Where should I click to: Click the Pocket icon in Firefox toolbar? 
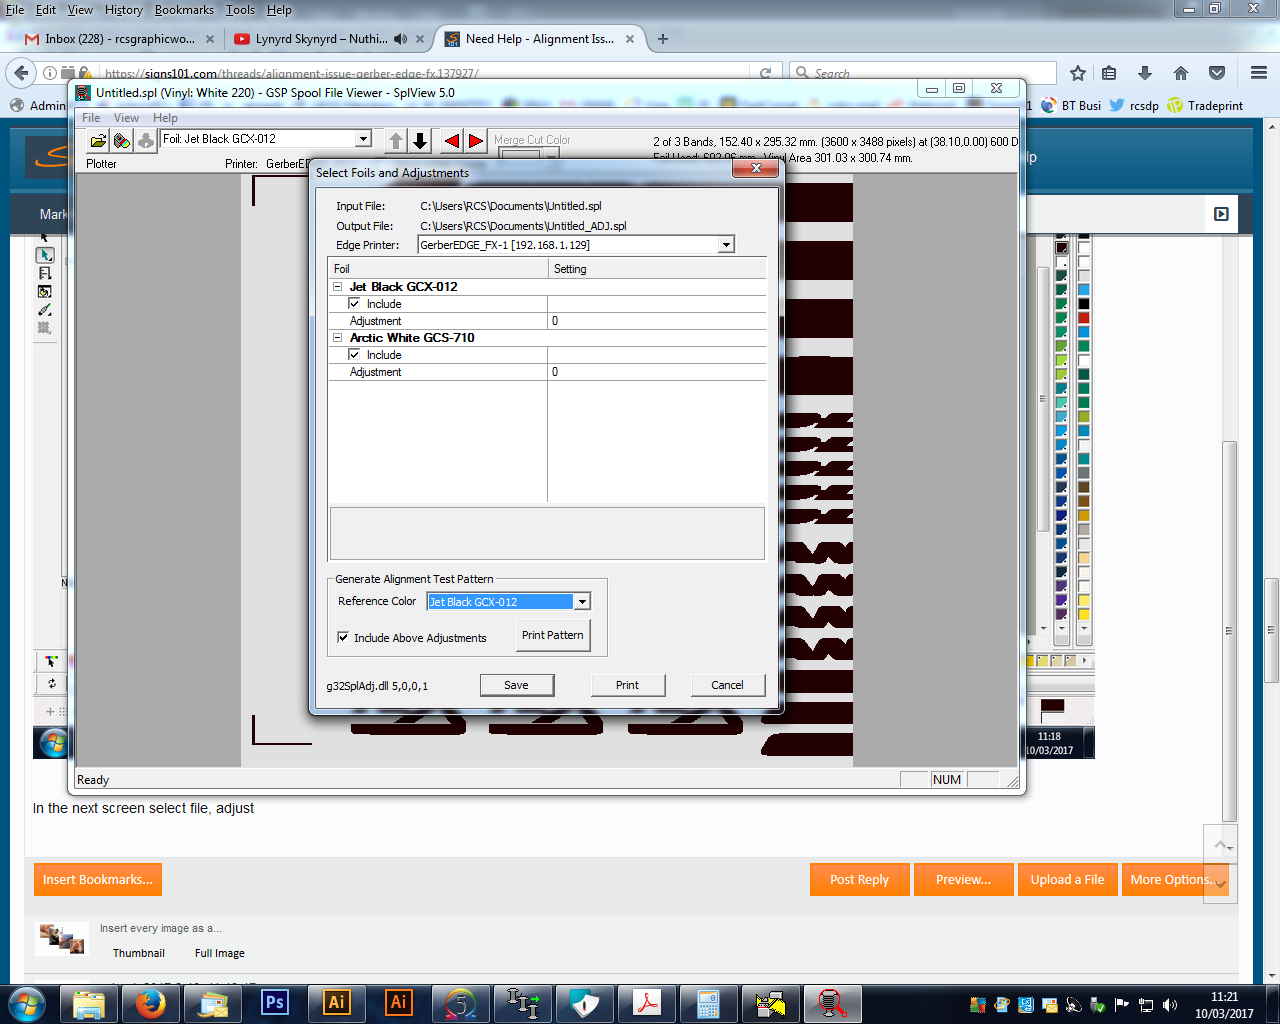pyautogui.click(x=1217, y=73)
